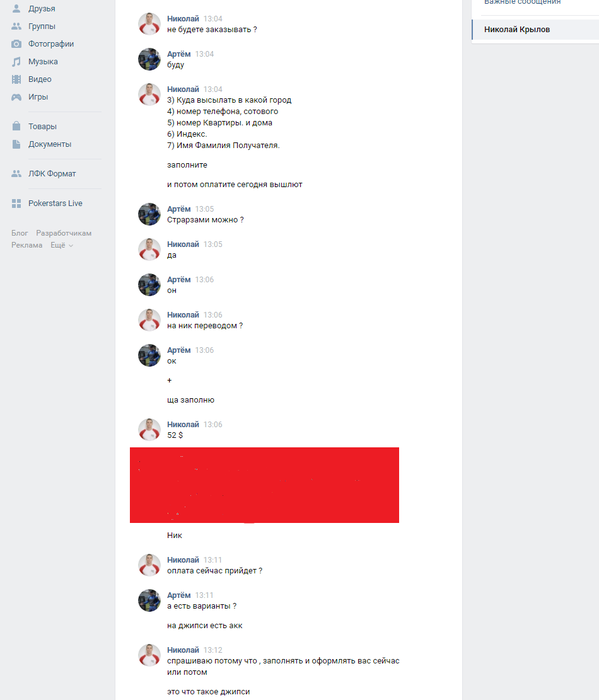Open the Важные сообщения tab
The image size is (599, 700).
click(522, 3)
